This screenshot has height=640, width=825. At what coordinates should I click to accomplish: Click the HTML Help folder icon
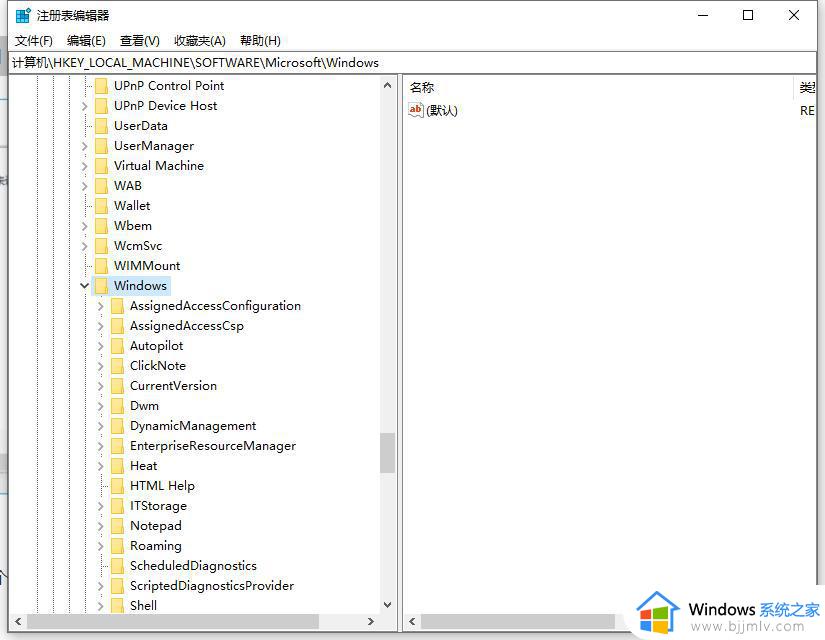(x=118, y=486)
